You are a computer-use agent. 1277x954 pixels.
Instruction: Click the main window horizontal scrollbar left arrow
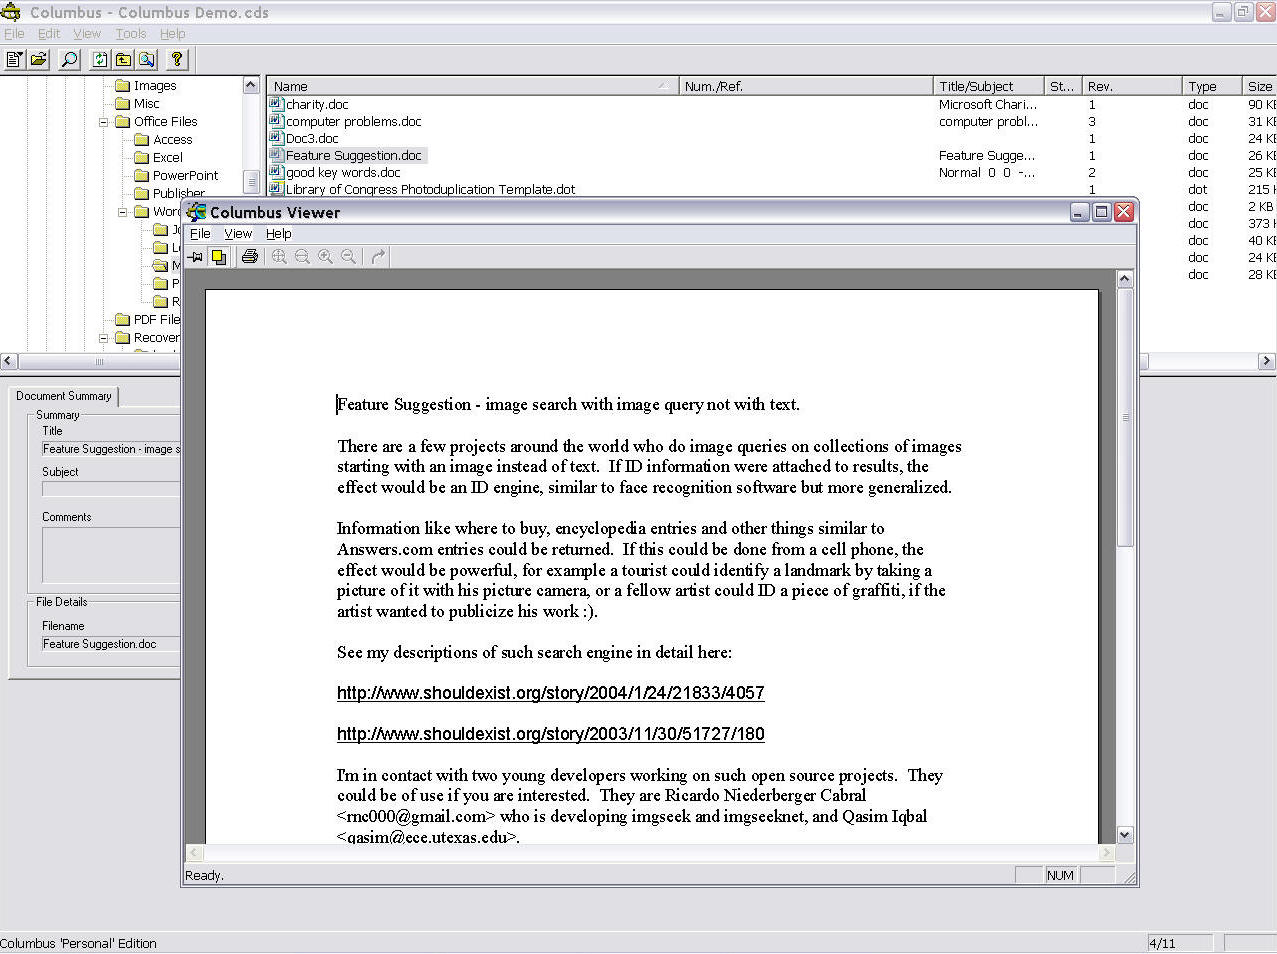(x=9, y=361)
